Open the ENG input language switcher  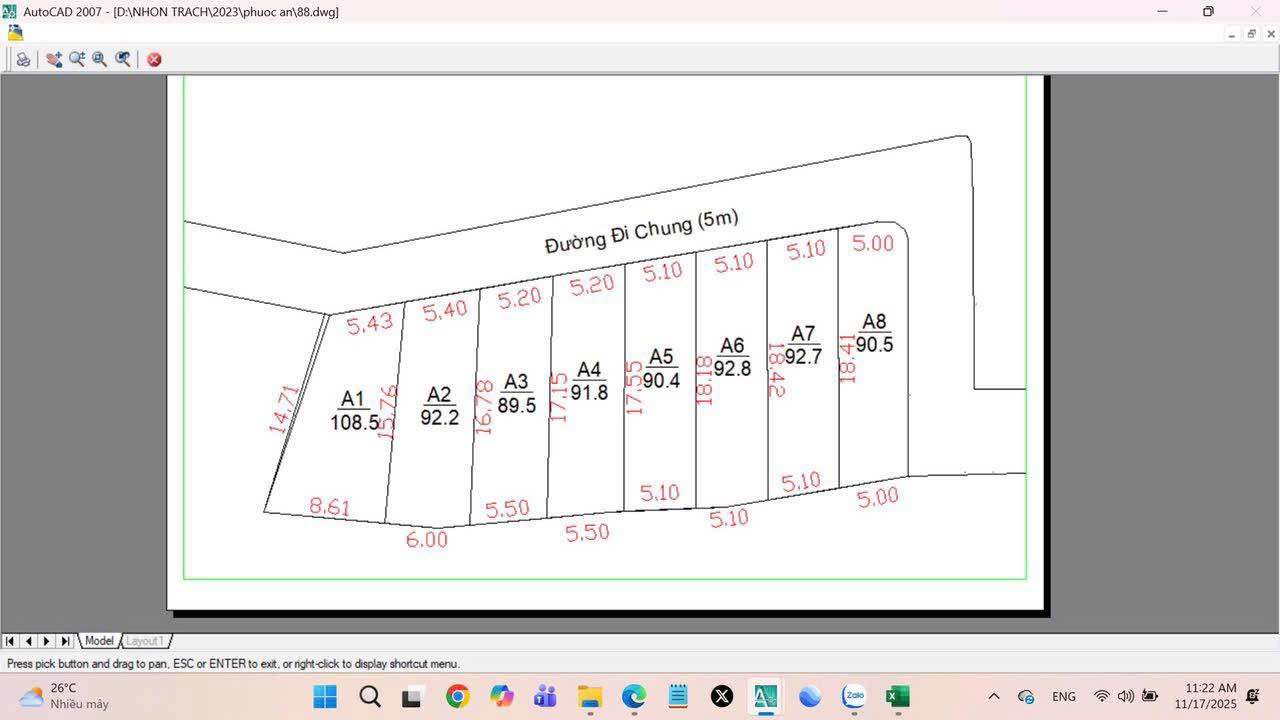click(1063, 696)
